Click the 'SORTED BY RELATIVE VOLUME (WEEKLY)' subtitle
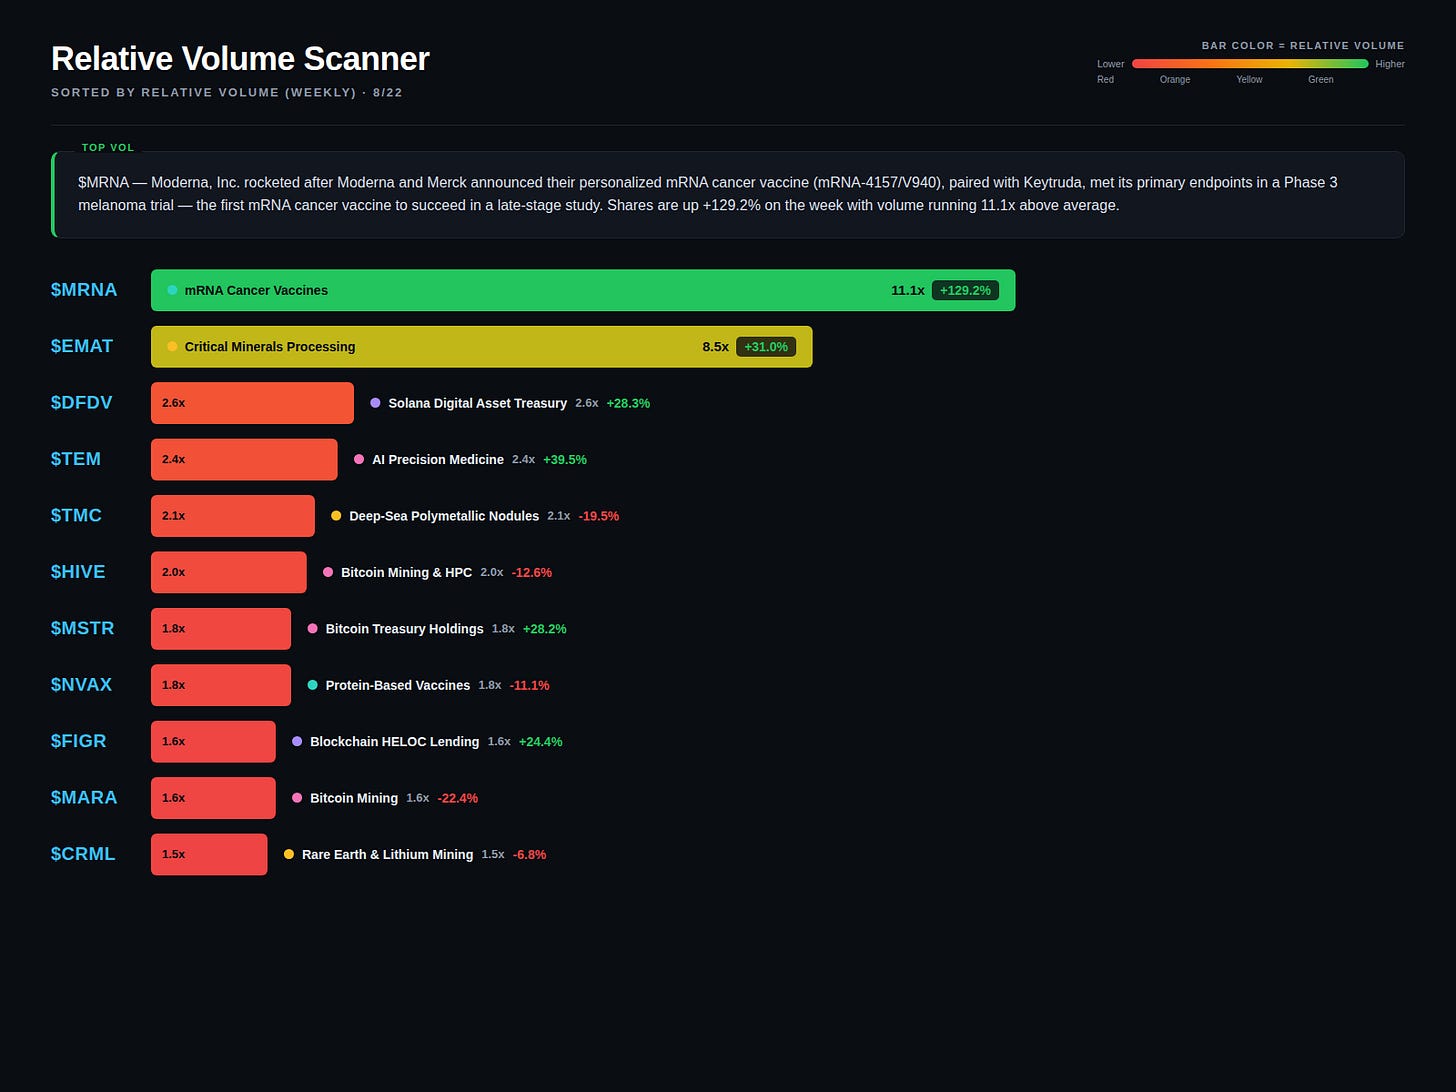 pyautogui.click(x=204, y=93)
